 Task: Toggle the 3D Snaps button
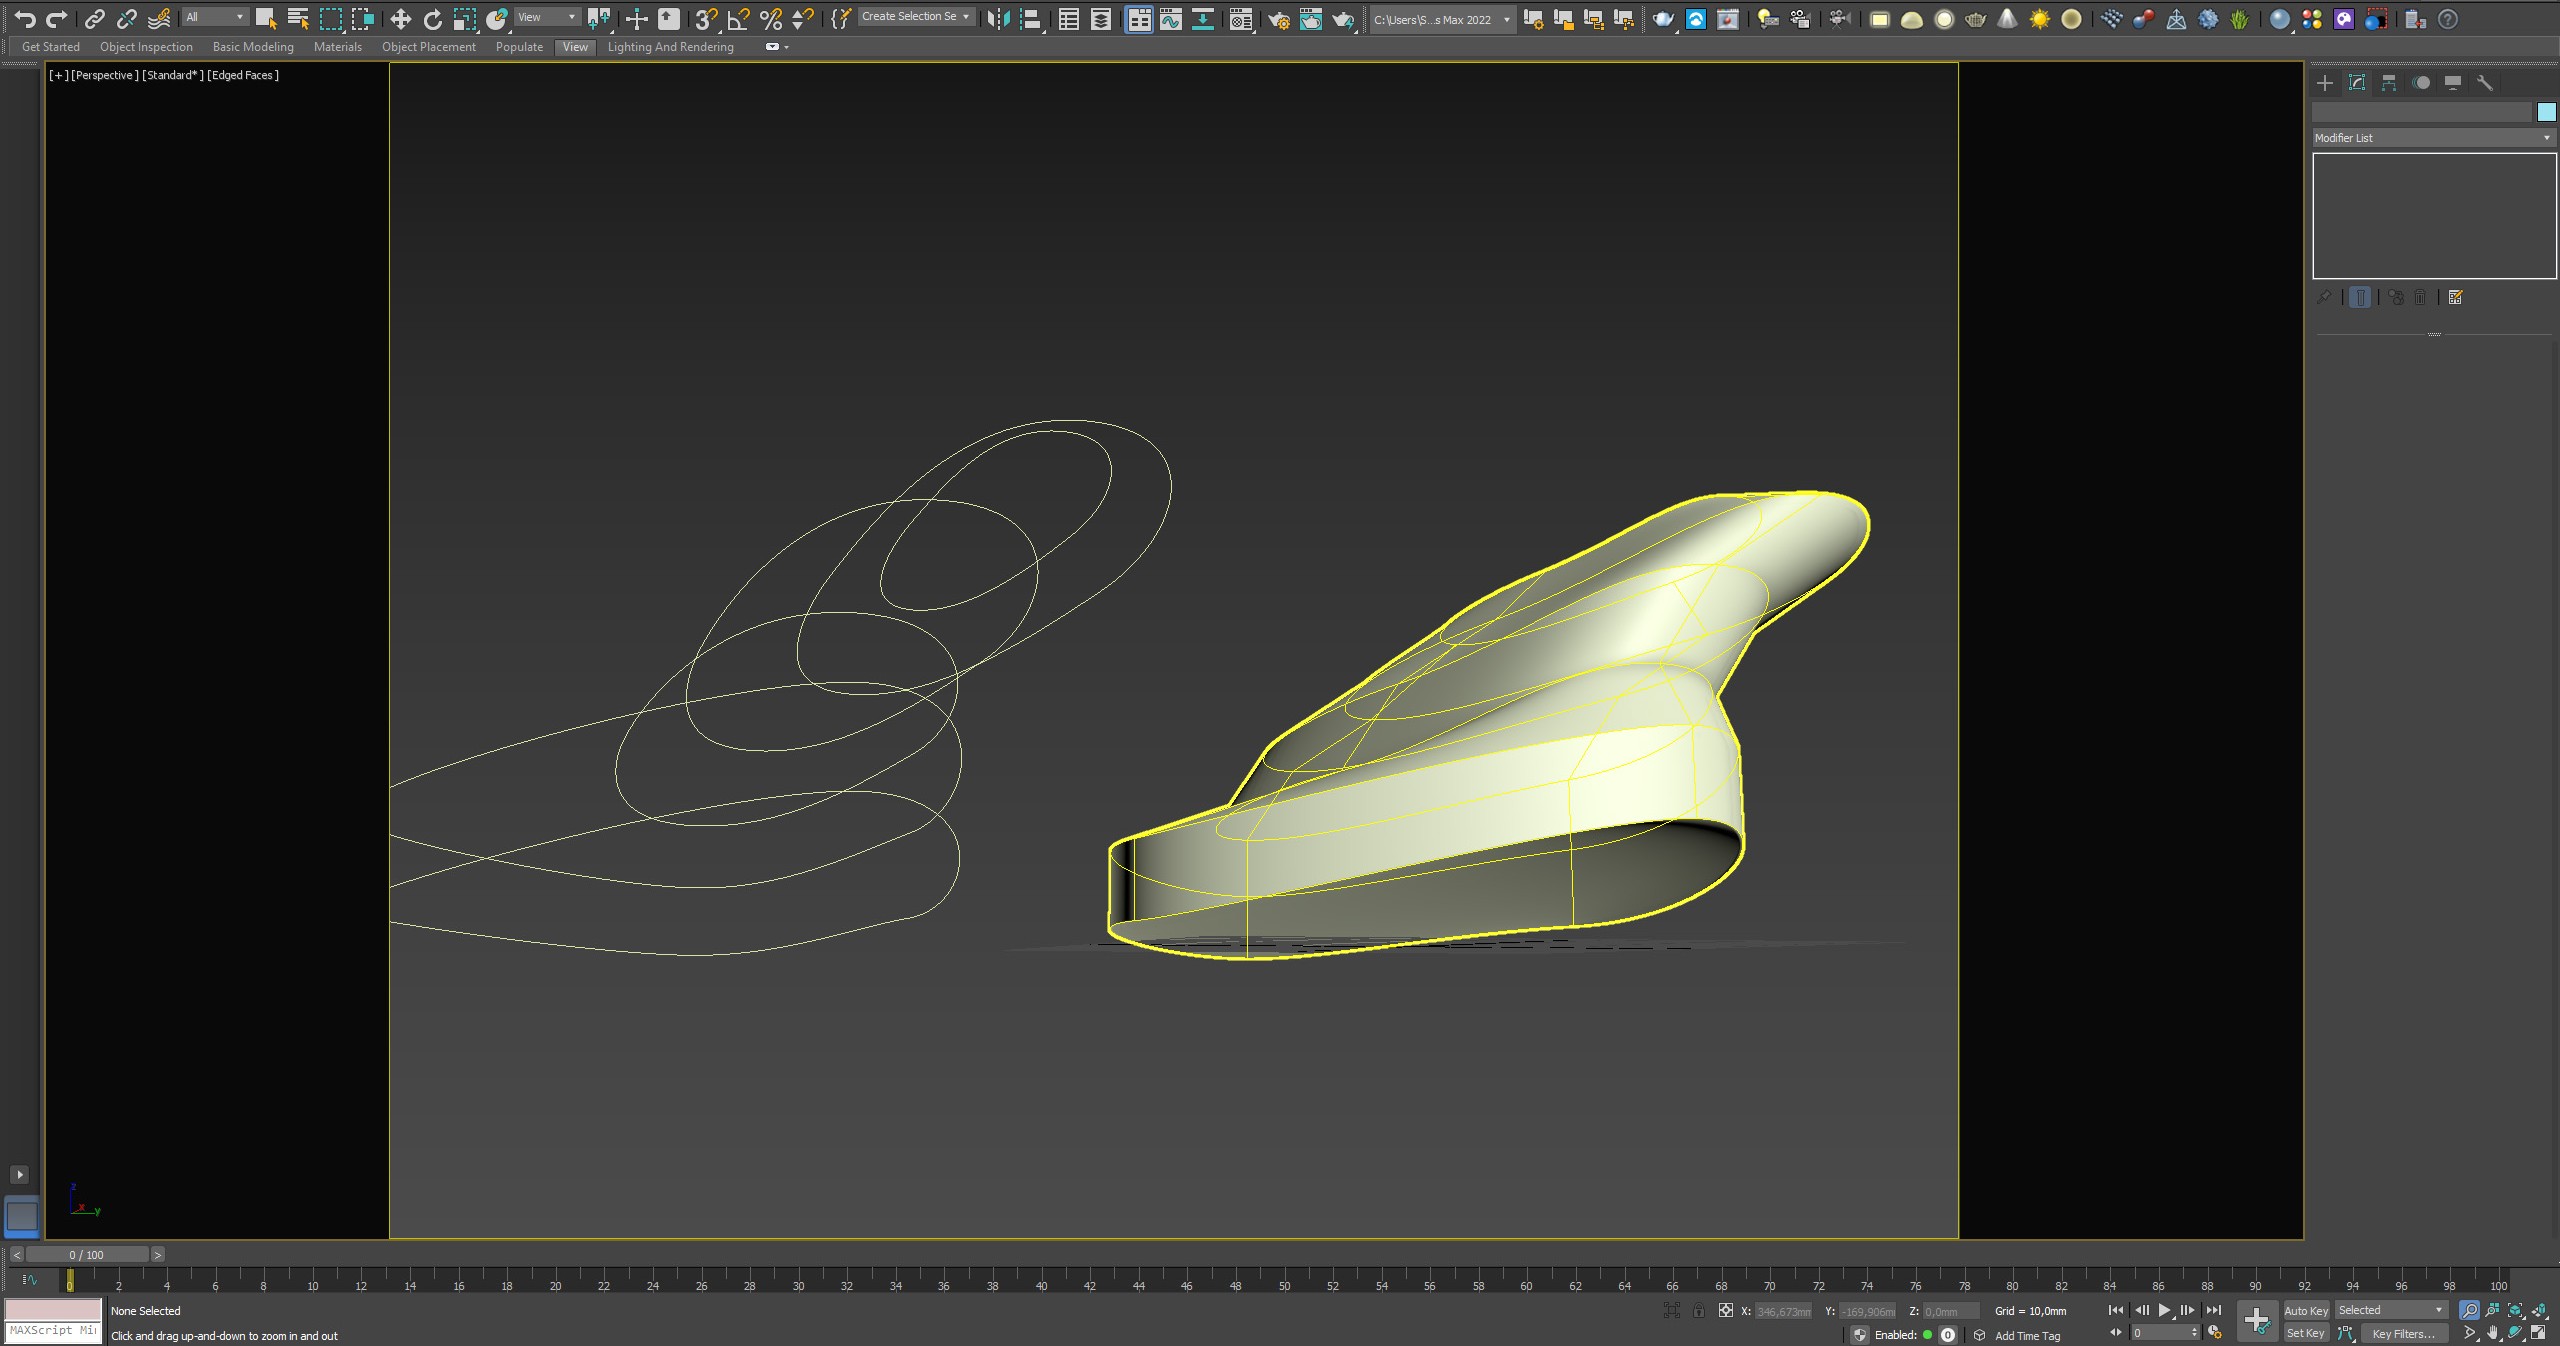tap(706, 19)
